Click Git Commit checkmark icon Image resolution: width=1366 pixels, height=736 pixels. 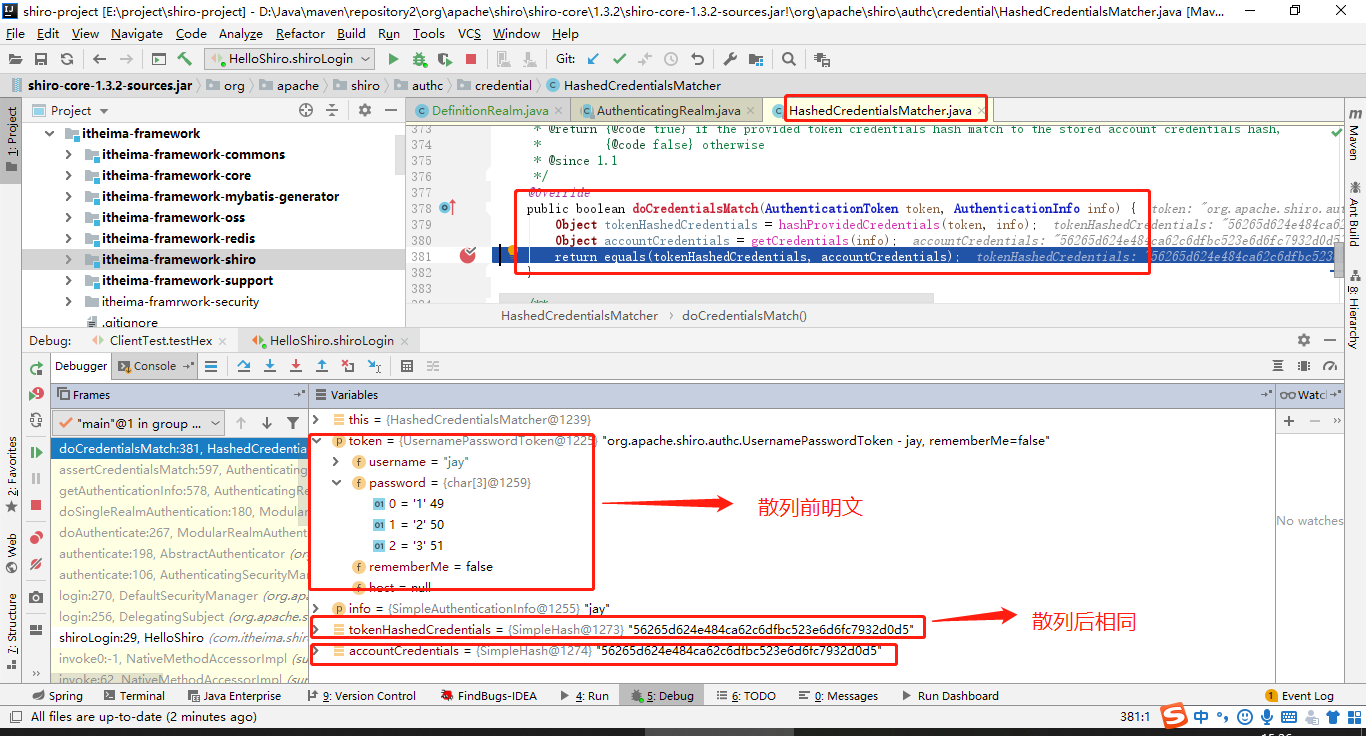pyautogui.click(x=620, y=59)
